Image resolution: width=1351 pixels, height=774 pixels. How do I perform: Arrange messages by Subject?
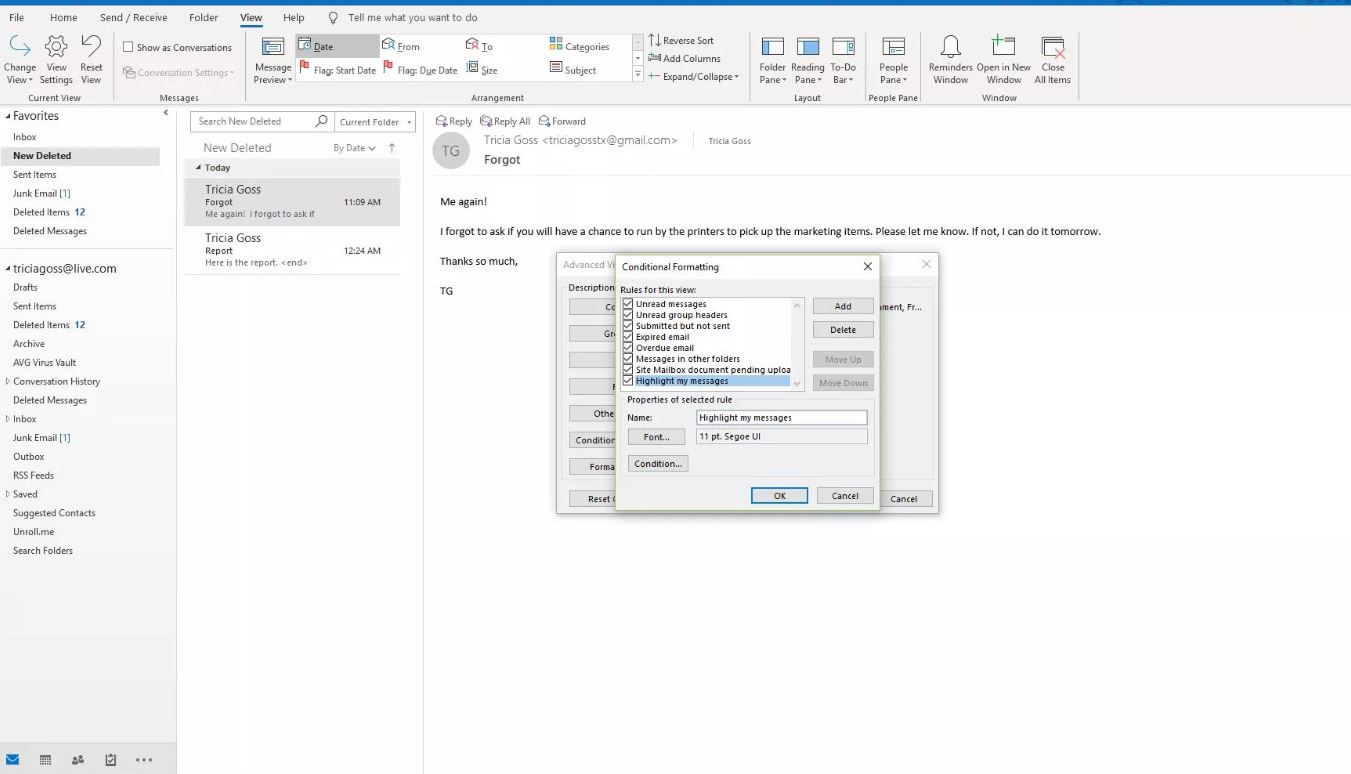pos(573,70)
